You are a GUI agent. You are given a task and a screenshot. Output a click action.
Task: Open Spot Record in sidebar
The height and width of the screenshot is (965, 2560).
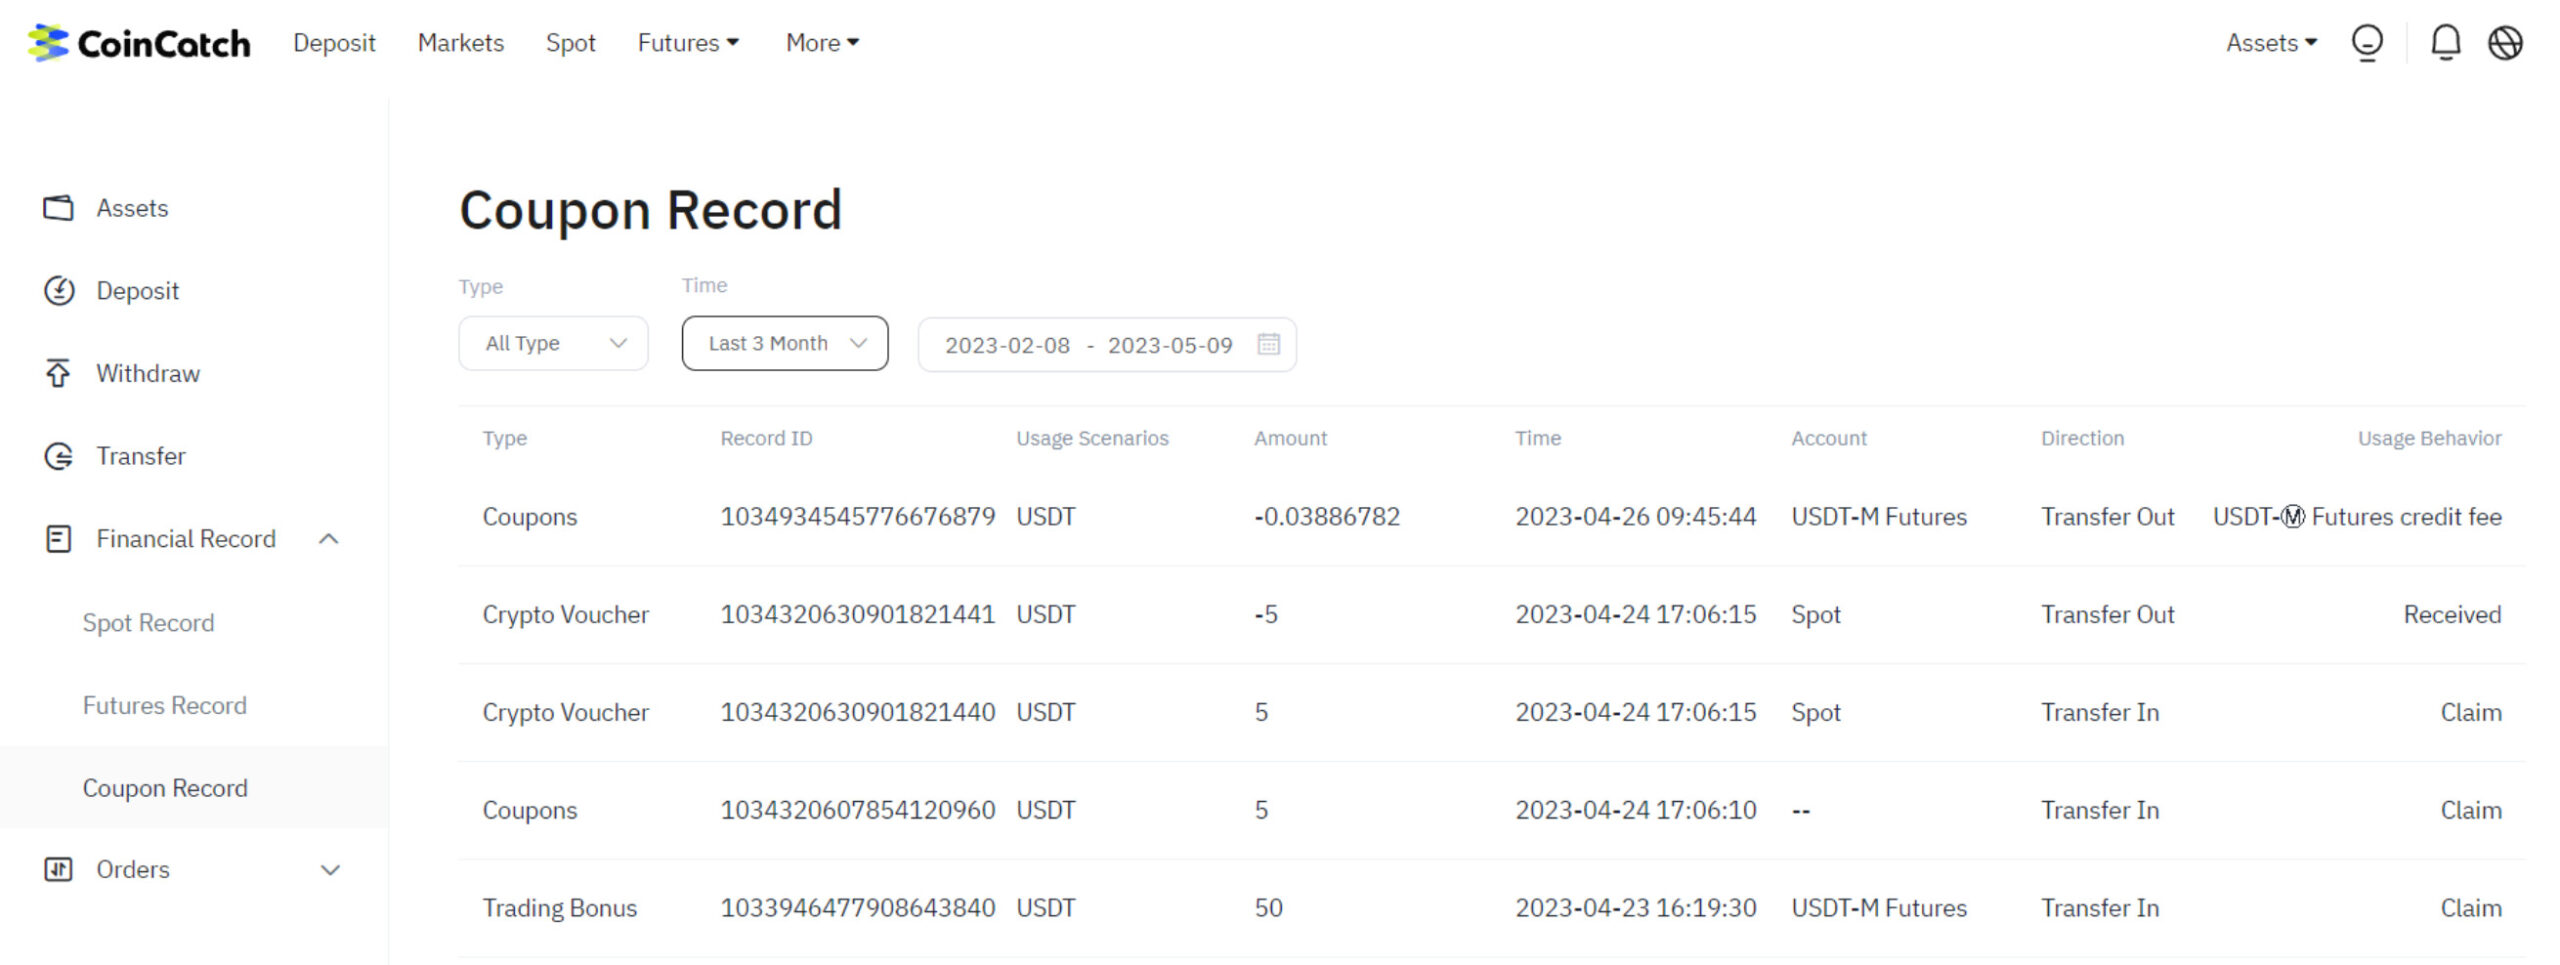pyautogui.click(x=148, y=623)
